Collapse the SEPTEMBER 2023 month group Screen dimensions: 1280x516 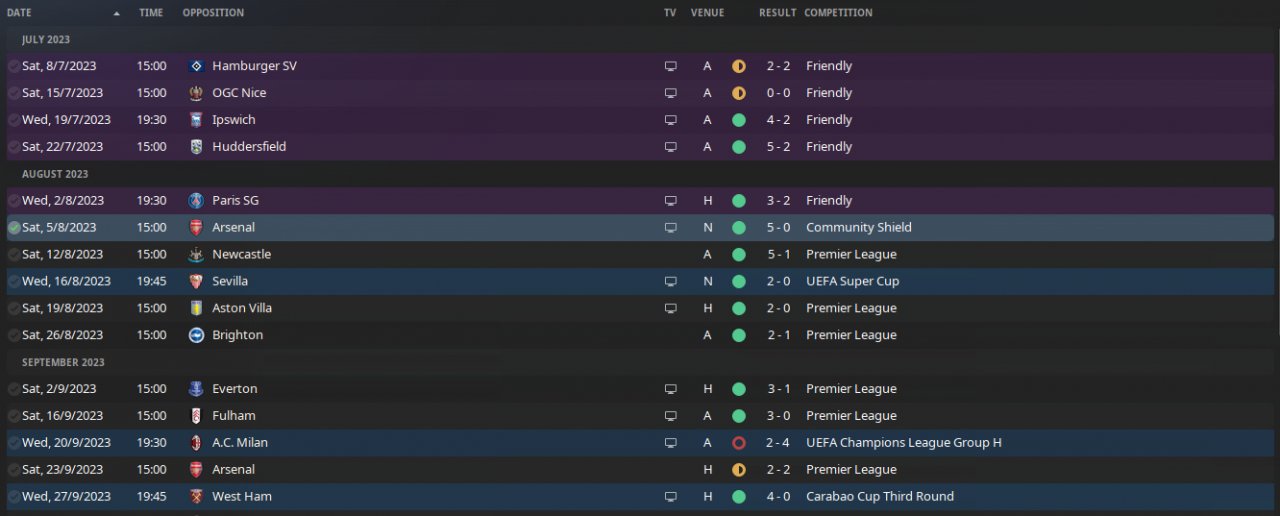tap(62, 362)
